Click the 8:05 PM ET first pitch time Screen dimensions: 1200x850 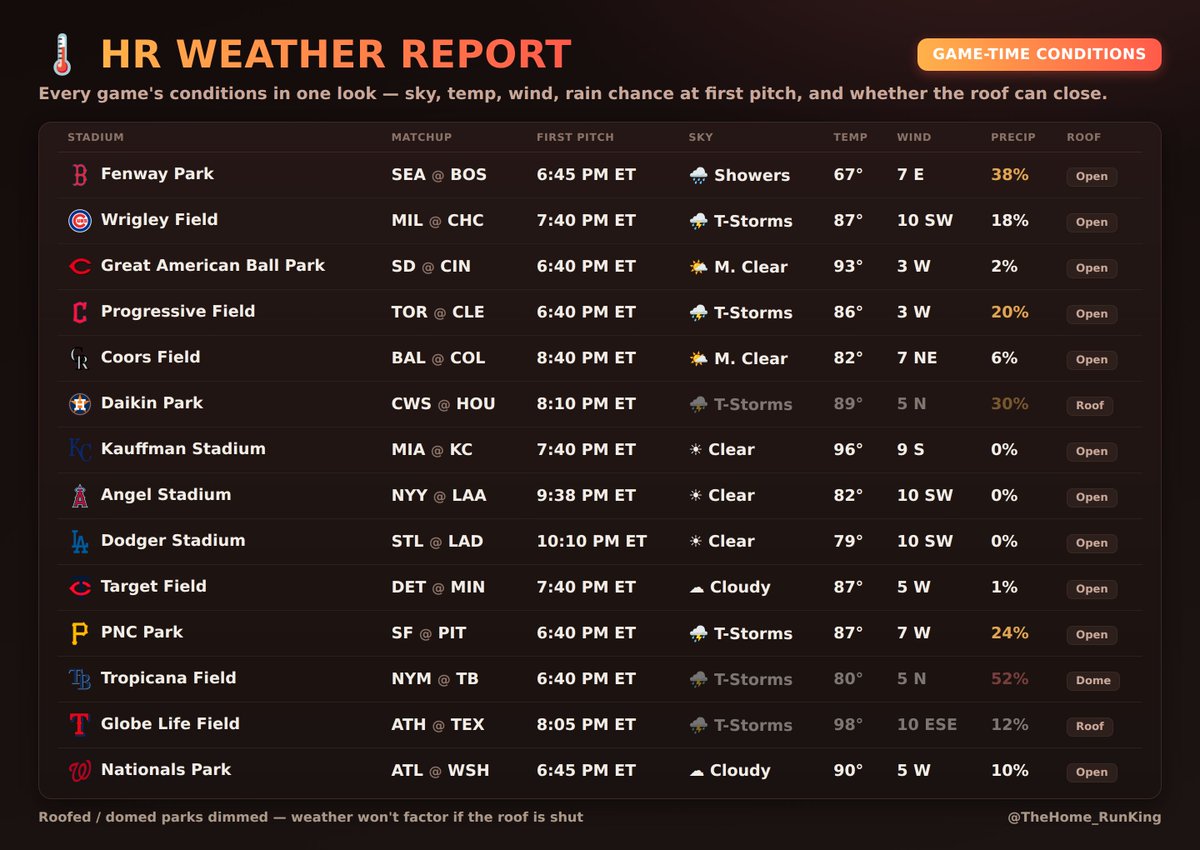[586, 725]
